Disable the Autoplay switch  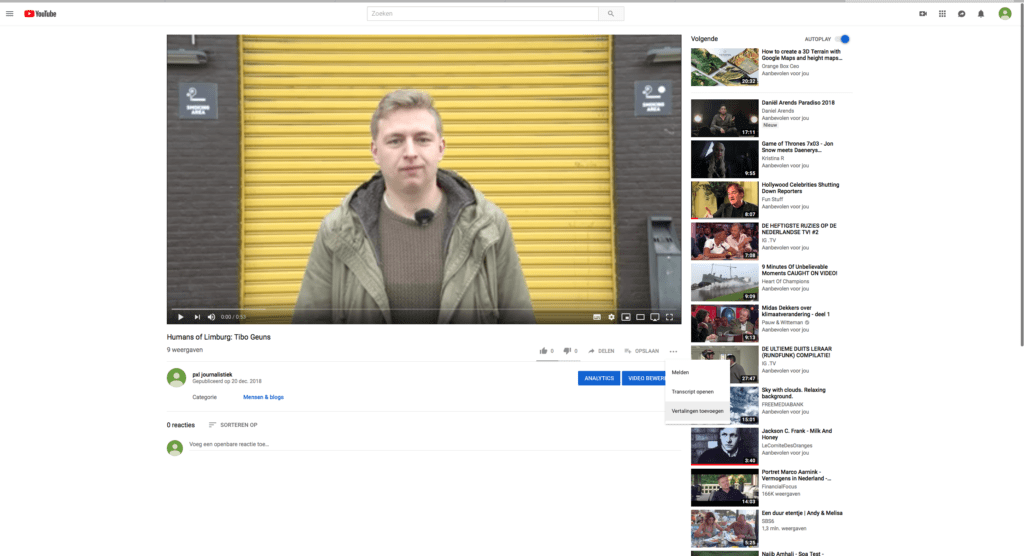843,39
